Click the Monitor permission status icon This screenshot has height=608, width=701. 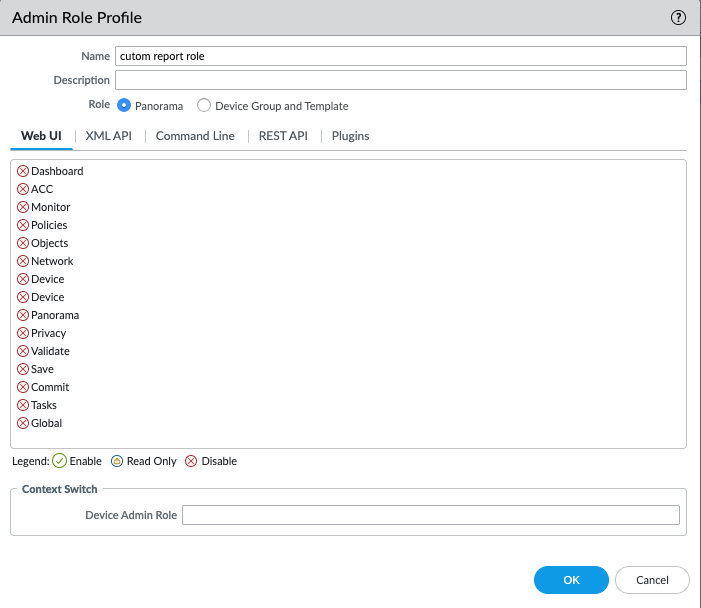pyautogui.click(x=23, y=207)
